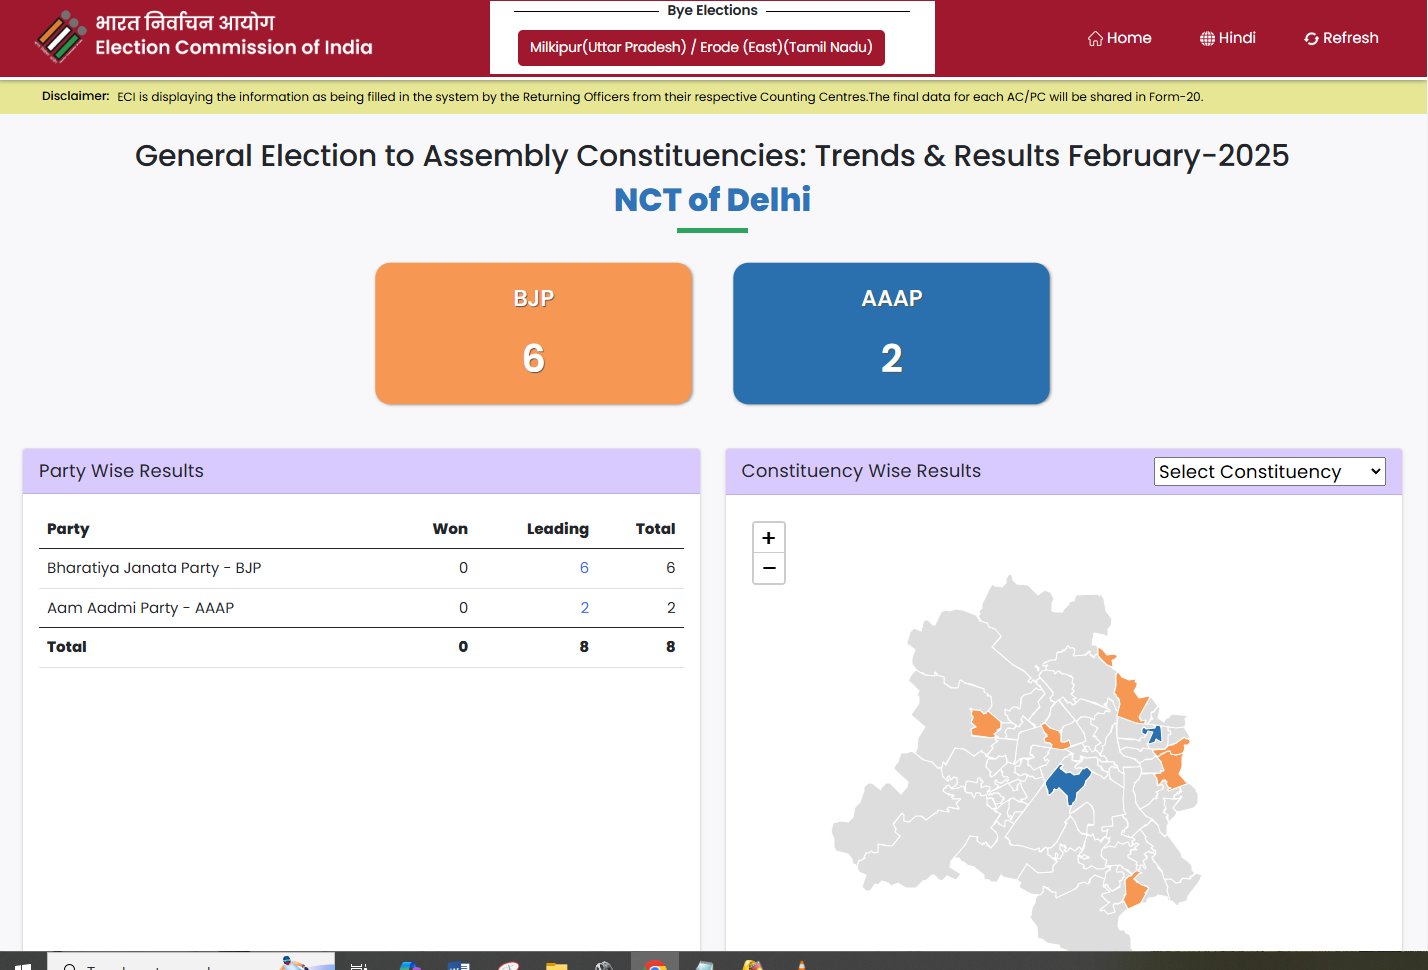The width and height of the screenshot is (1428, 970).
Task: Switch the site language to Hindi
Action: click(1227, 38)
